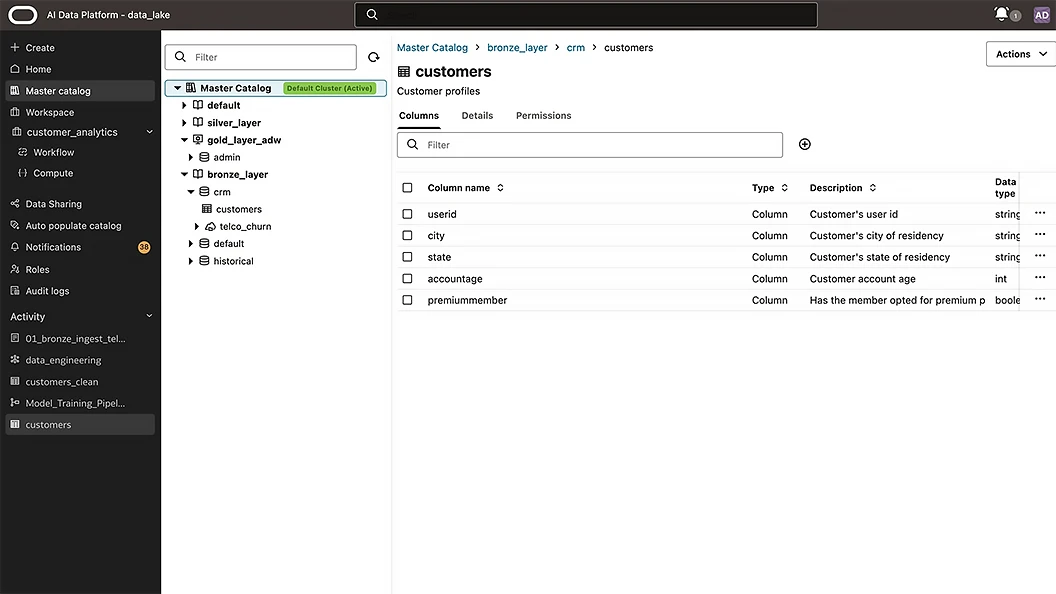This screenshot has width=1056, height=594.
Task: Click the refresh icon beside catalog filter
Action: pyautogui.click(x=373, y=58)
